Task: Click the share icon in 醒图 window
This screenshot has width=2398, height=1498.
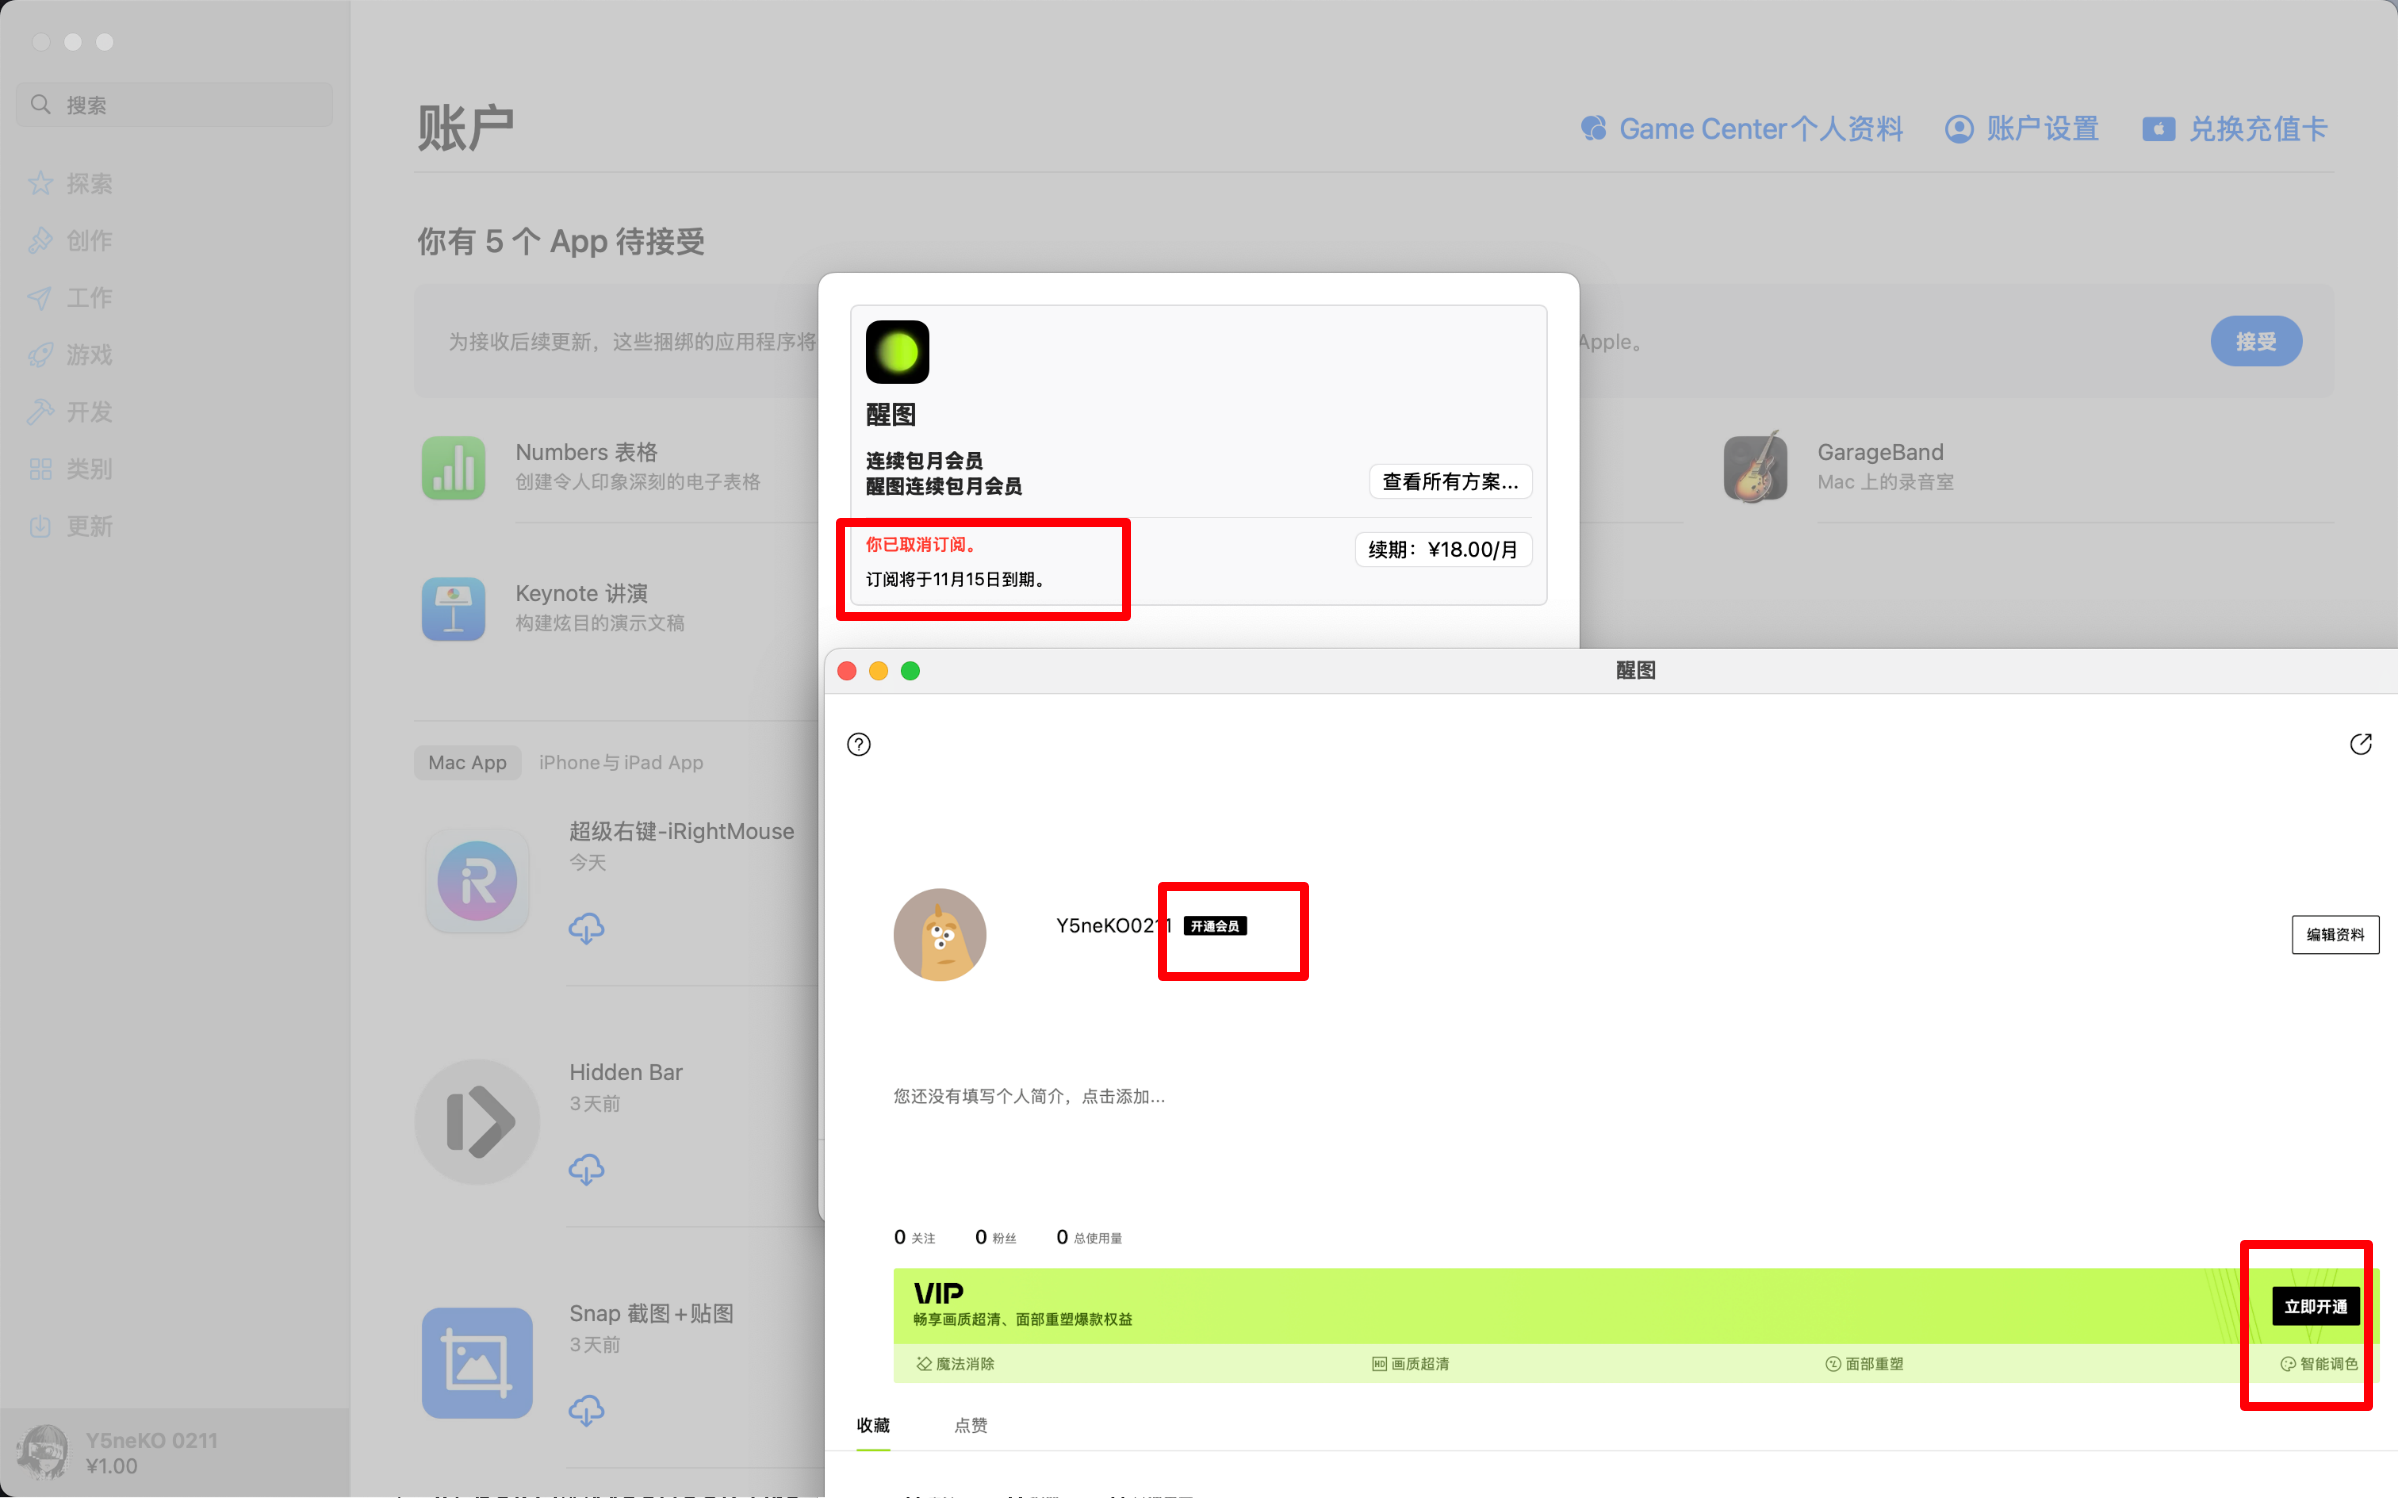Action: tap(2360, 744)
